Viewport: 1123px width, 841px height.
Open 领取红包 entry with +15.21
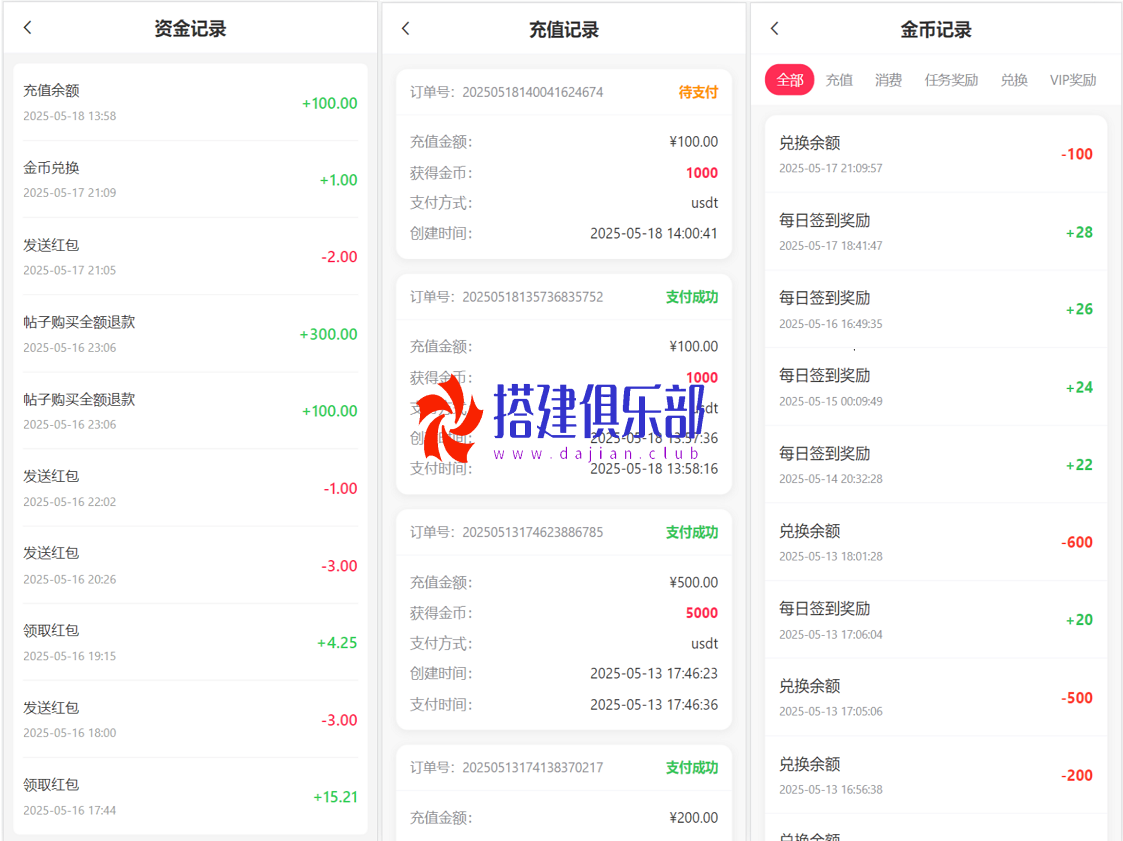coord(191,797)
